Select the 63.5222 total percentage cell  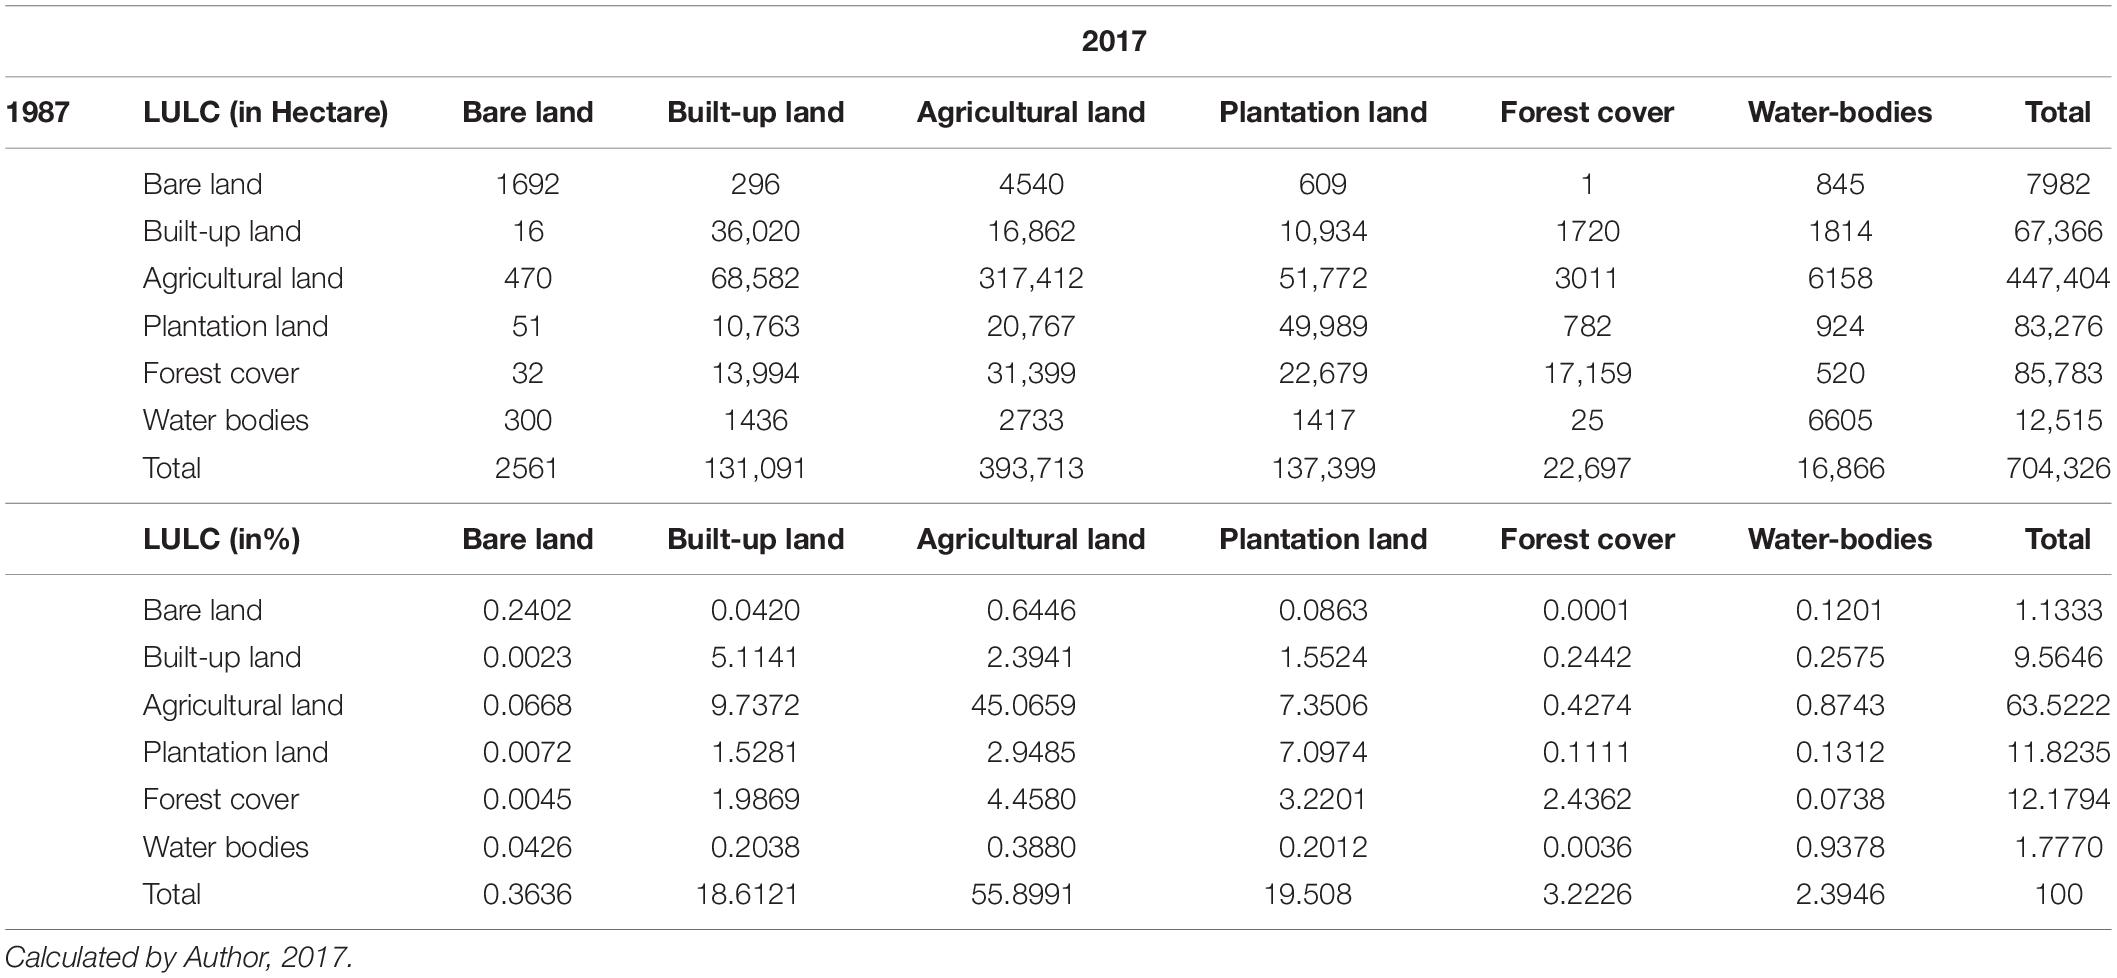pyautogui.click(x=2057, y=705)
